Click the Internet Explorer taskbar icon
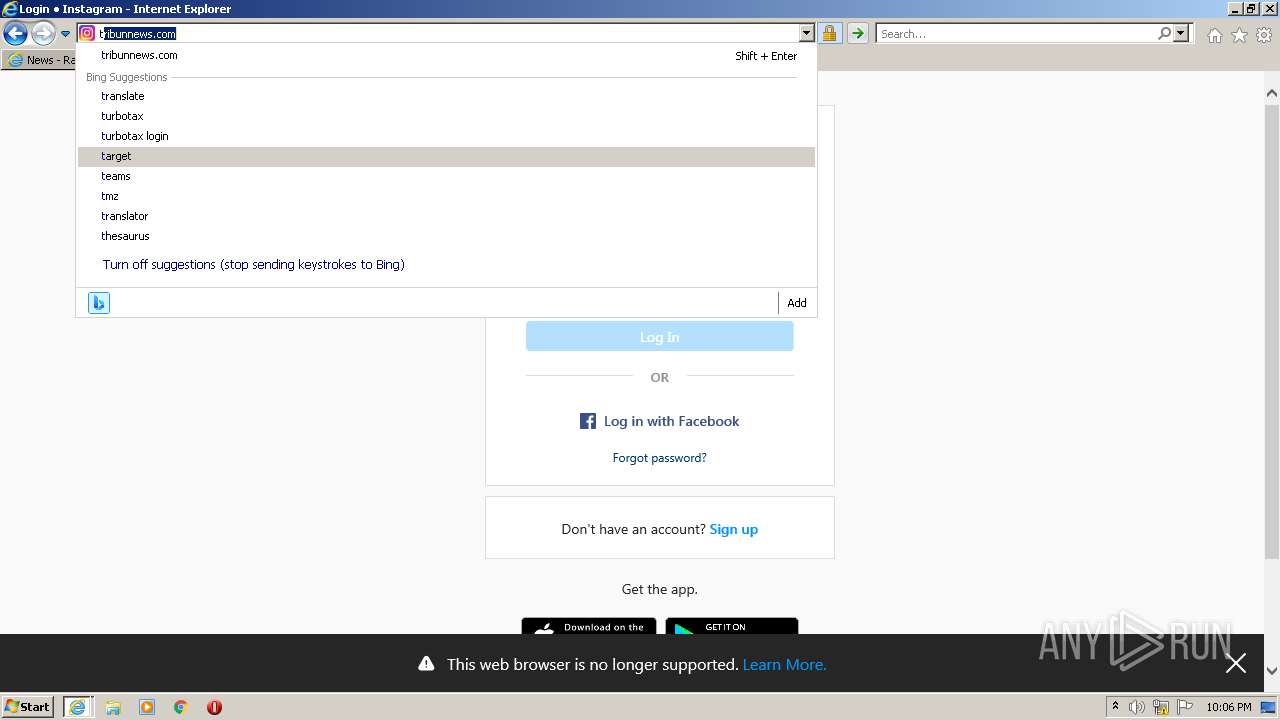 click(78, 707)
